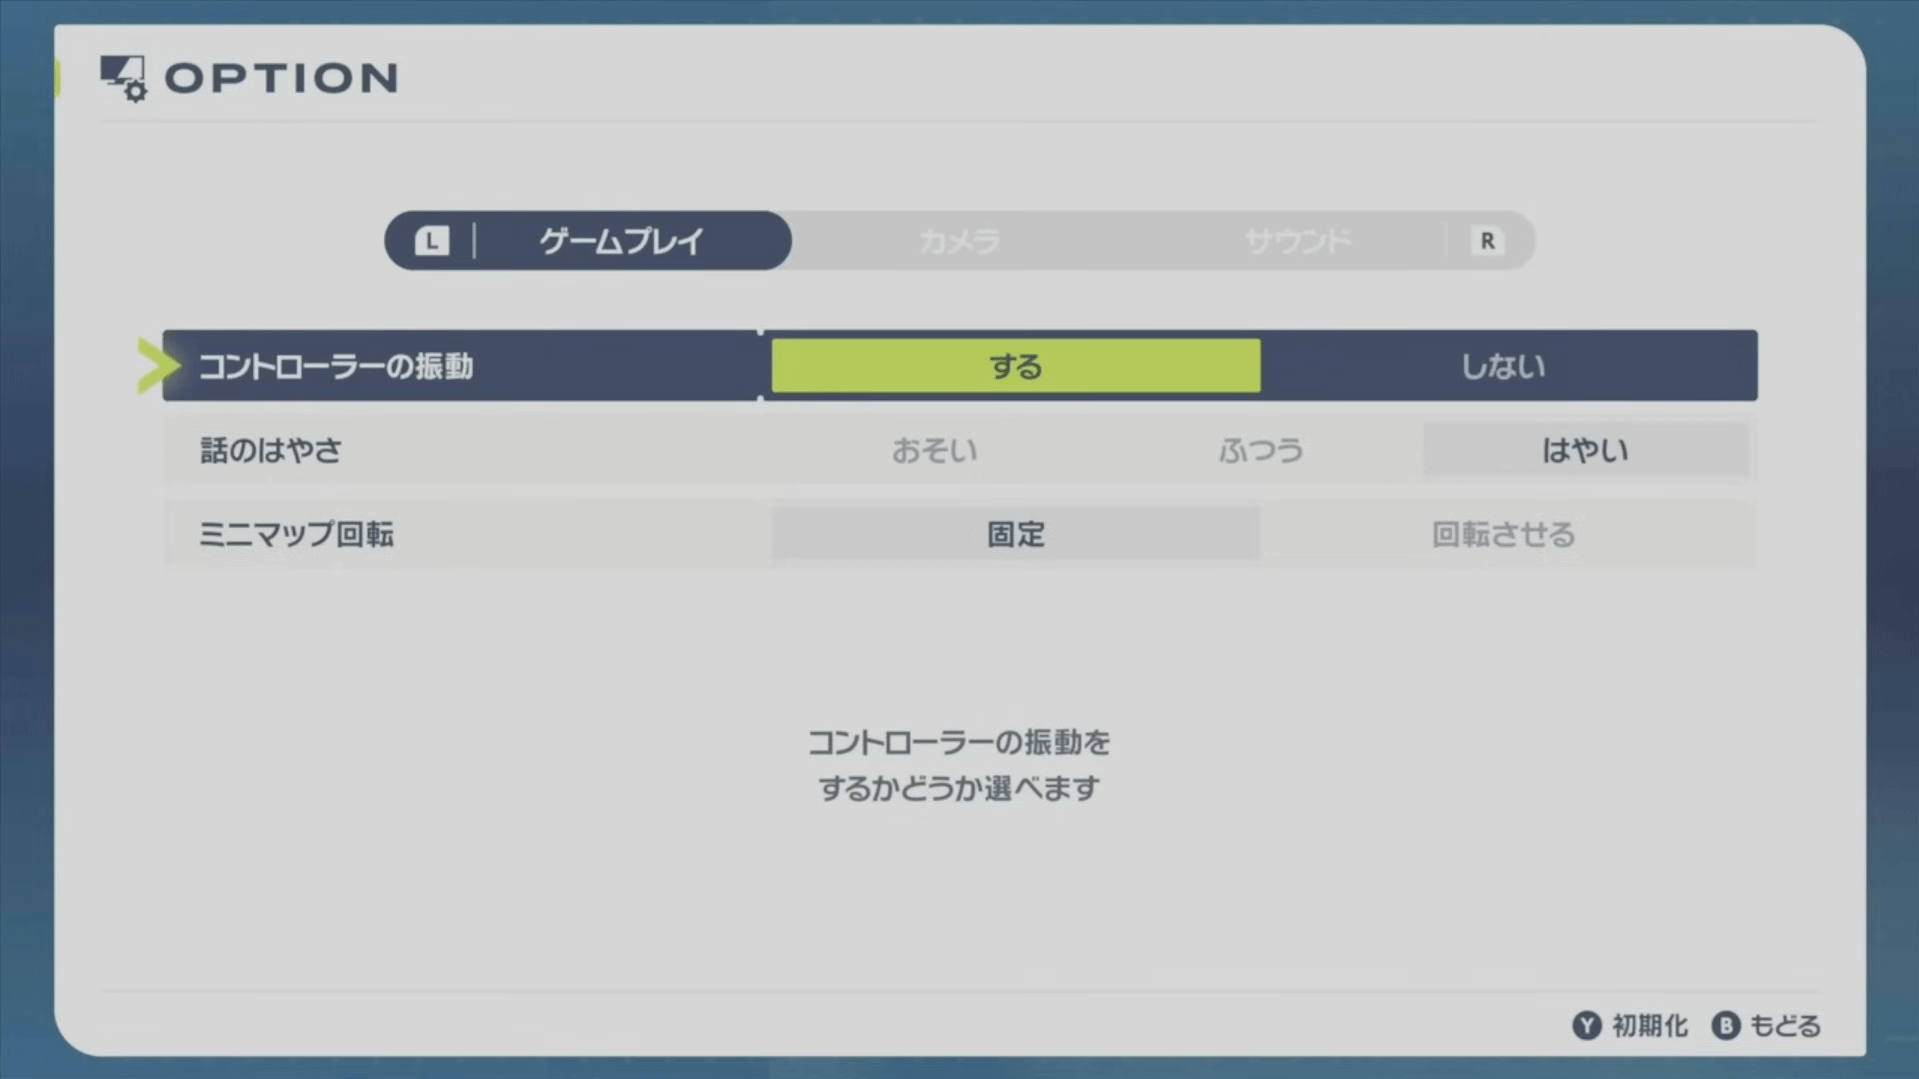Screen dimensions: 1919x1079
Task: Select the コントローラーの振動 setting row
Action: click(x=336, y=367)
